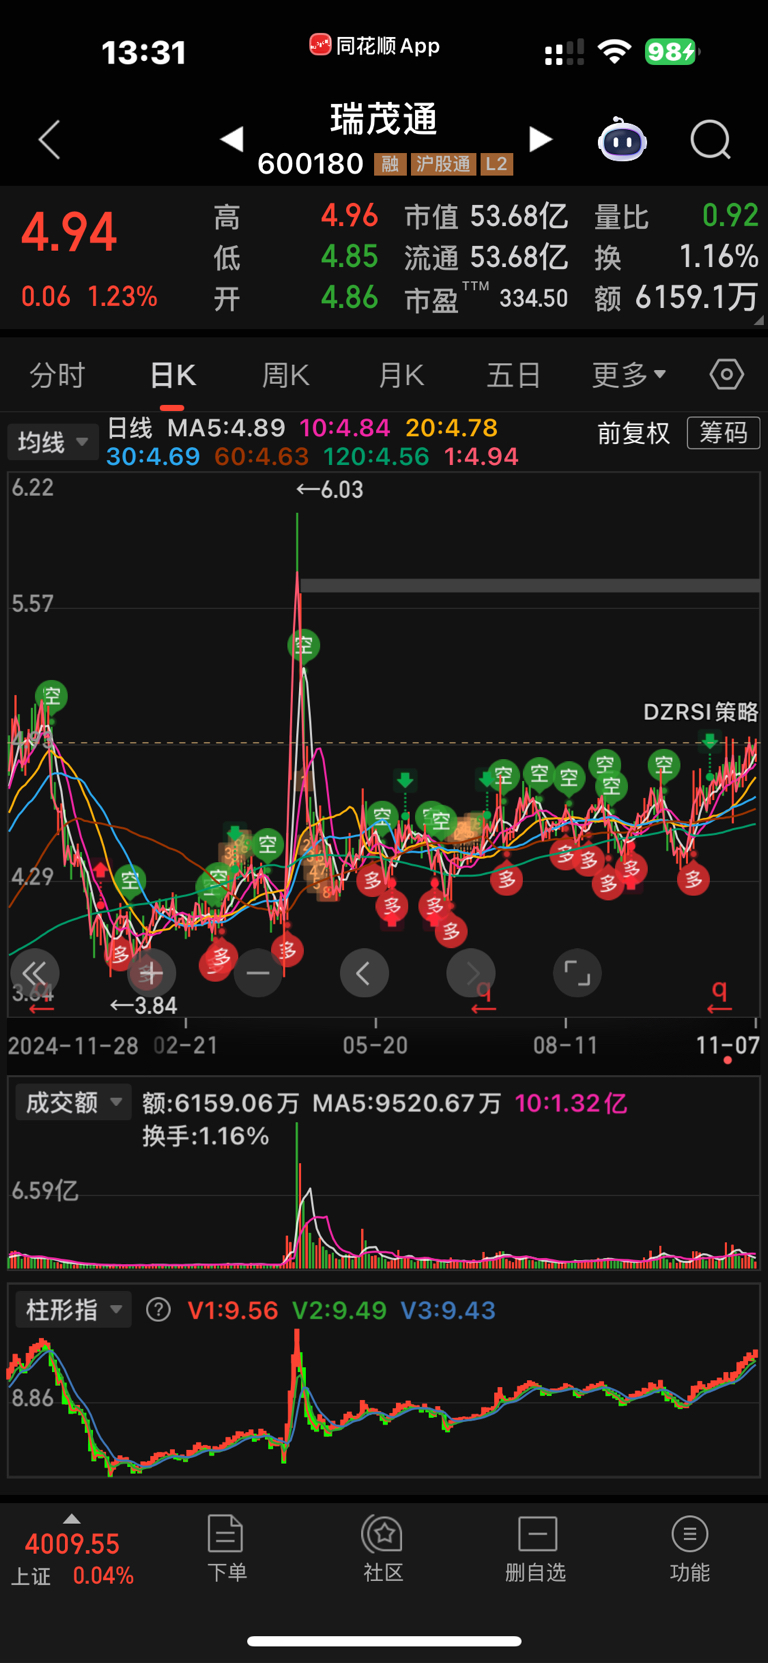Enter fullscreen chart mode
Screen dimensions: 768x1663
[x=577, y=973]
